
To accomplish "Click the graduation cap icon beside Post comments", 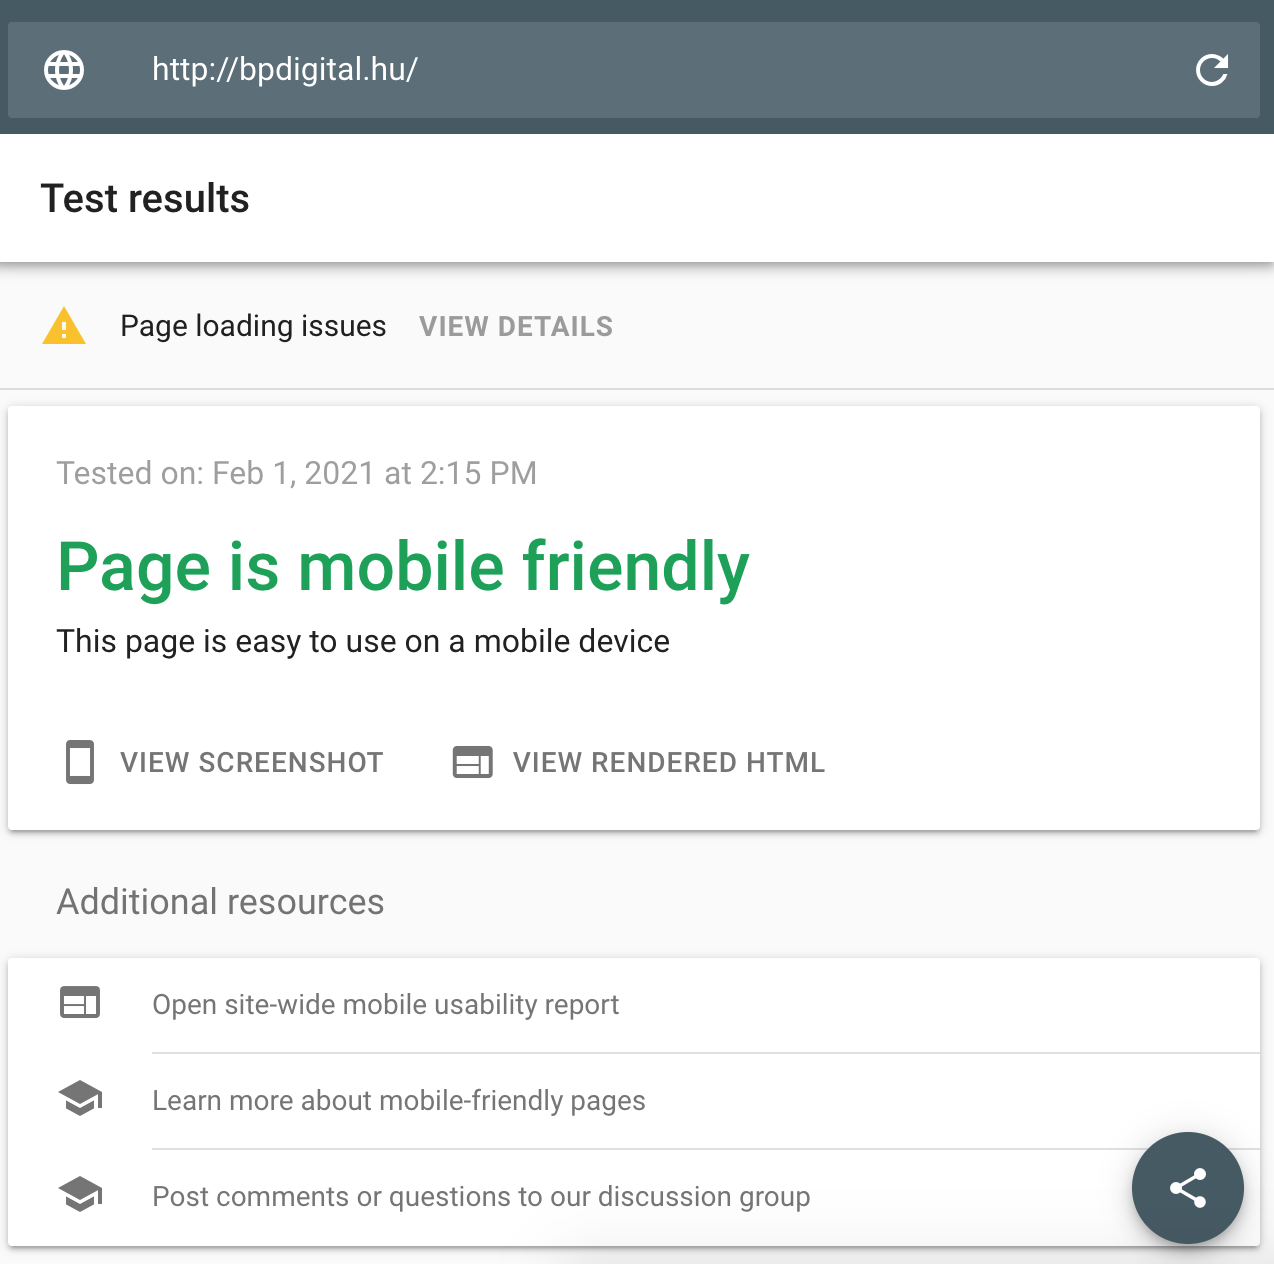I will [x=80, y=1194].
